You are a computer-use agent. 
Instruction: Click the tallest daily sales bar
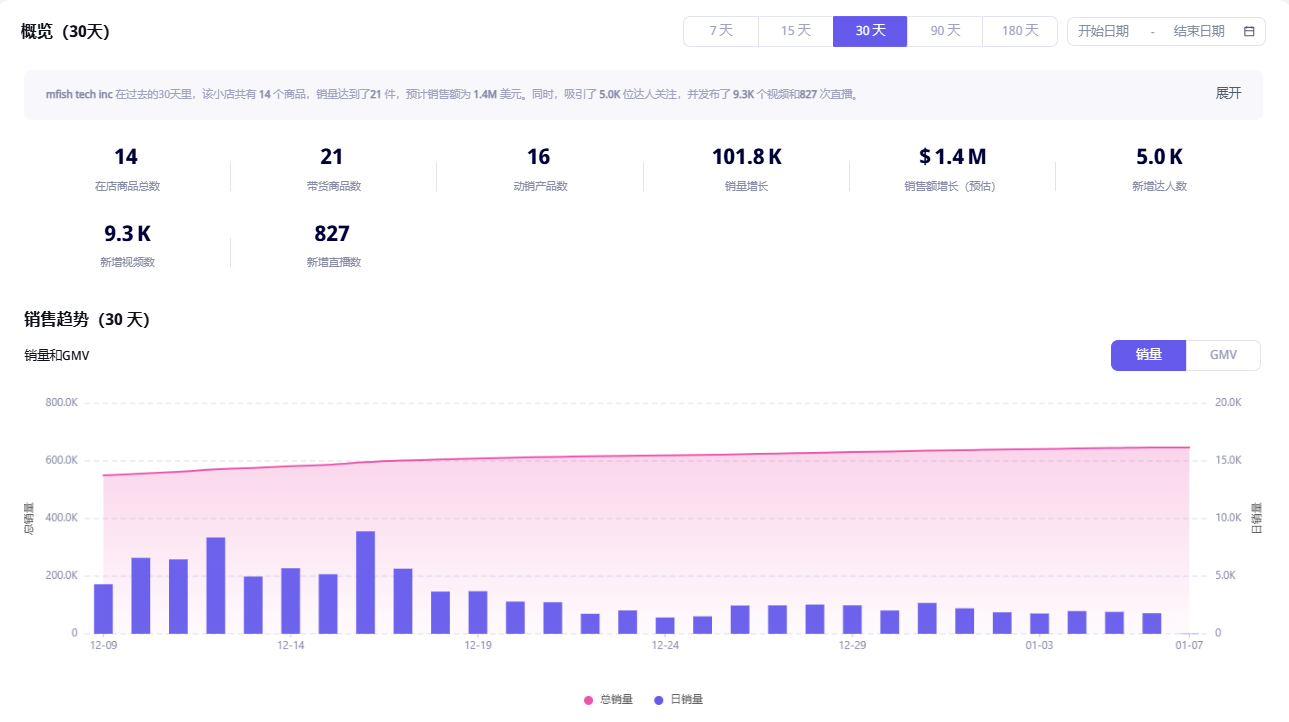[366, 582]
